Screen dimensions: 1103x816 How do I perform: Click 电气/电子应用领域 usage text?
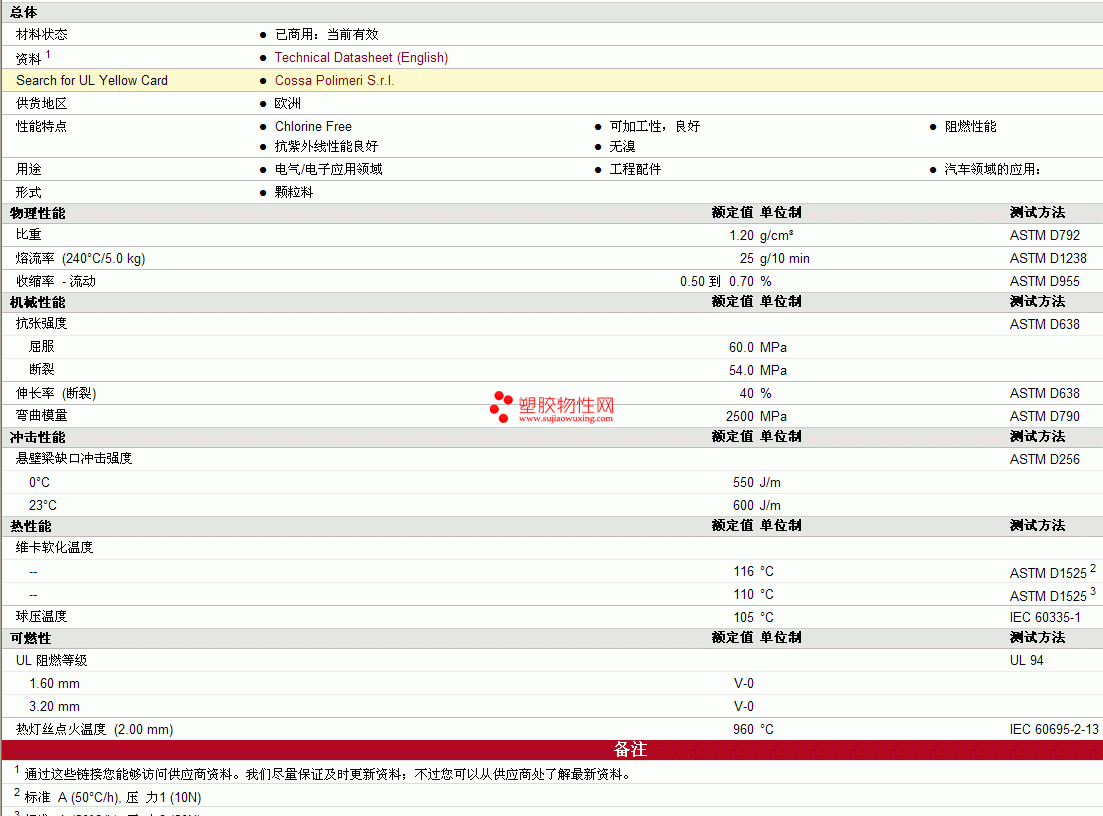point(329,170)
